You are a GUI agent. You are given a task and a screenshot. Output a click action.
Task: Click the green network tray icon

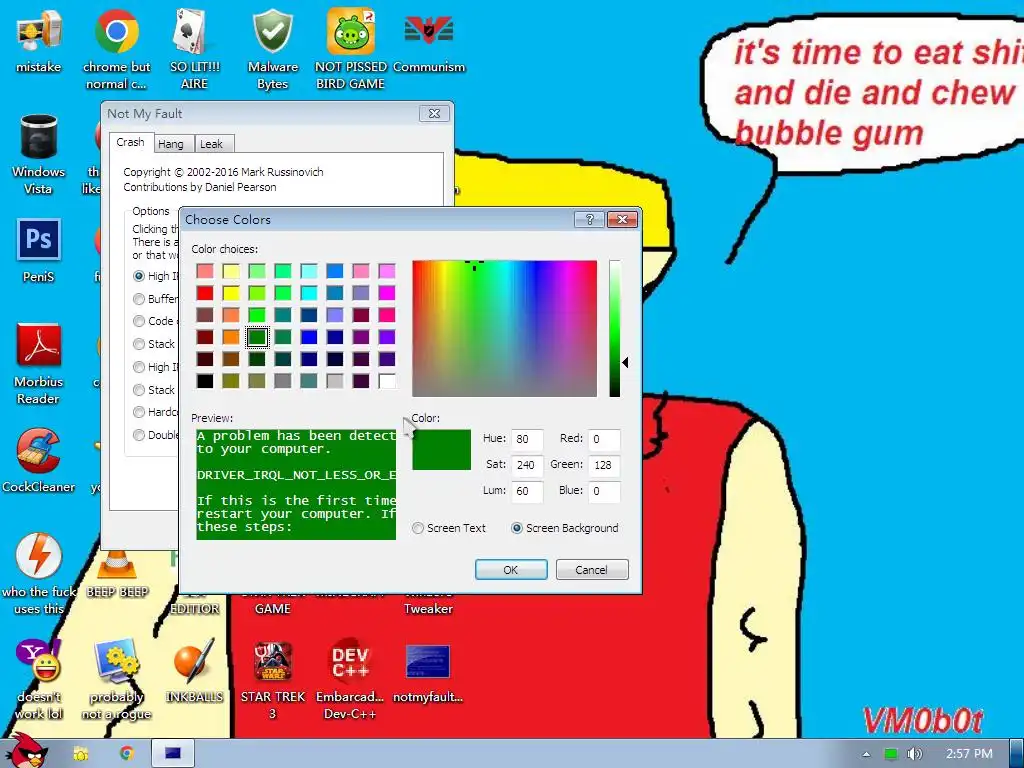tap(891, 754)
